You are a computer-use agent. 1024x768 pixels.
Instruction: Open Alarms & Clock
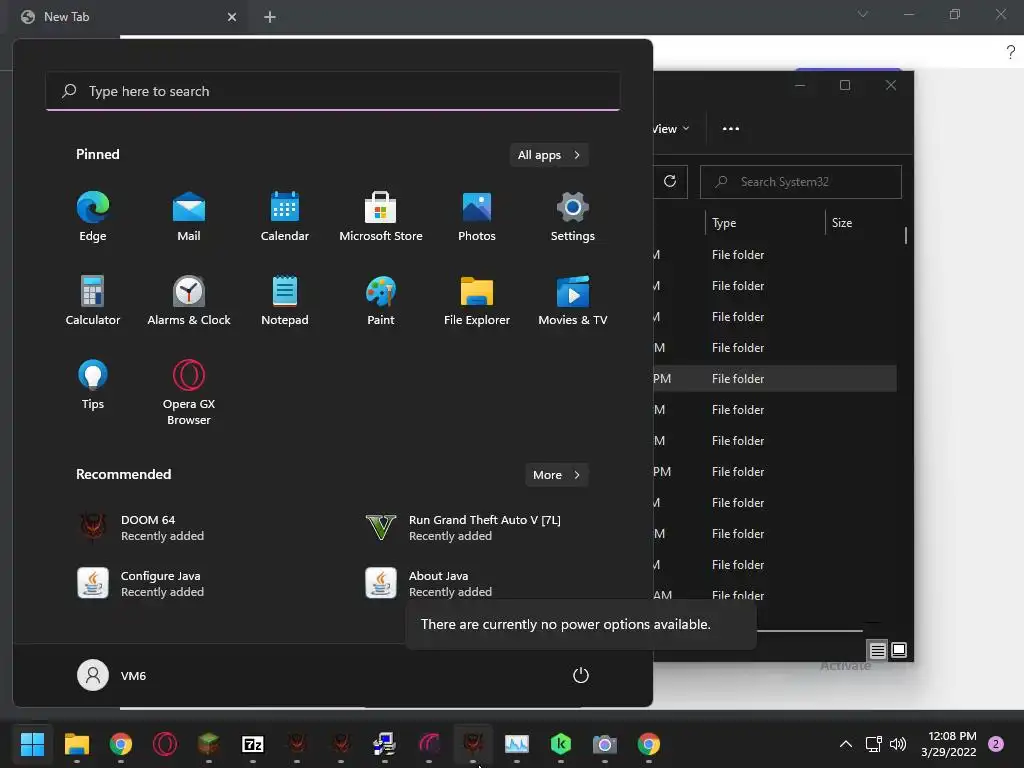click(x=189, y=300)
